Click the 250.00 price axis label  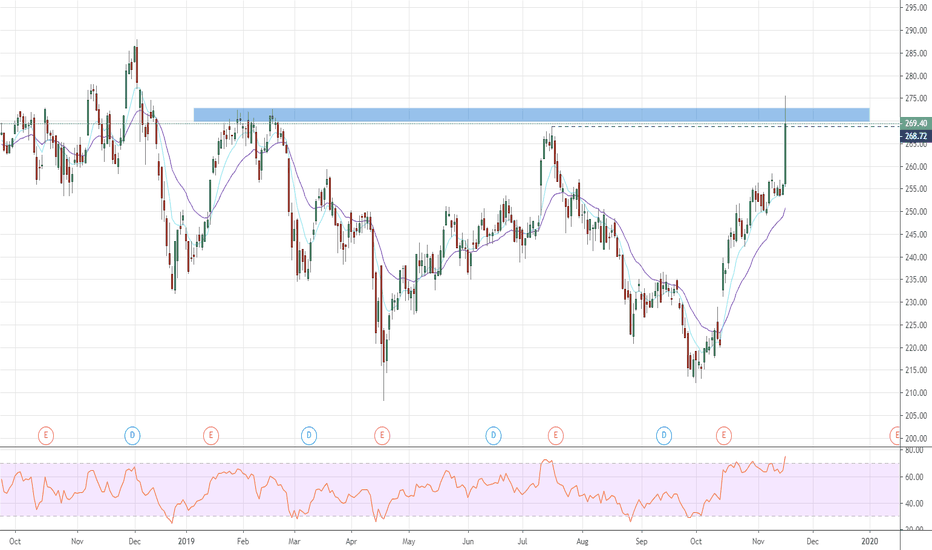[916, 212]
